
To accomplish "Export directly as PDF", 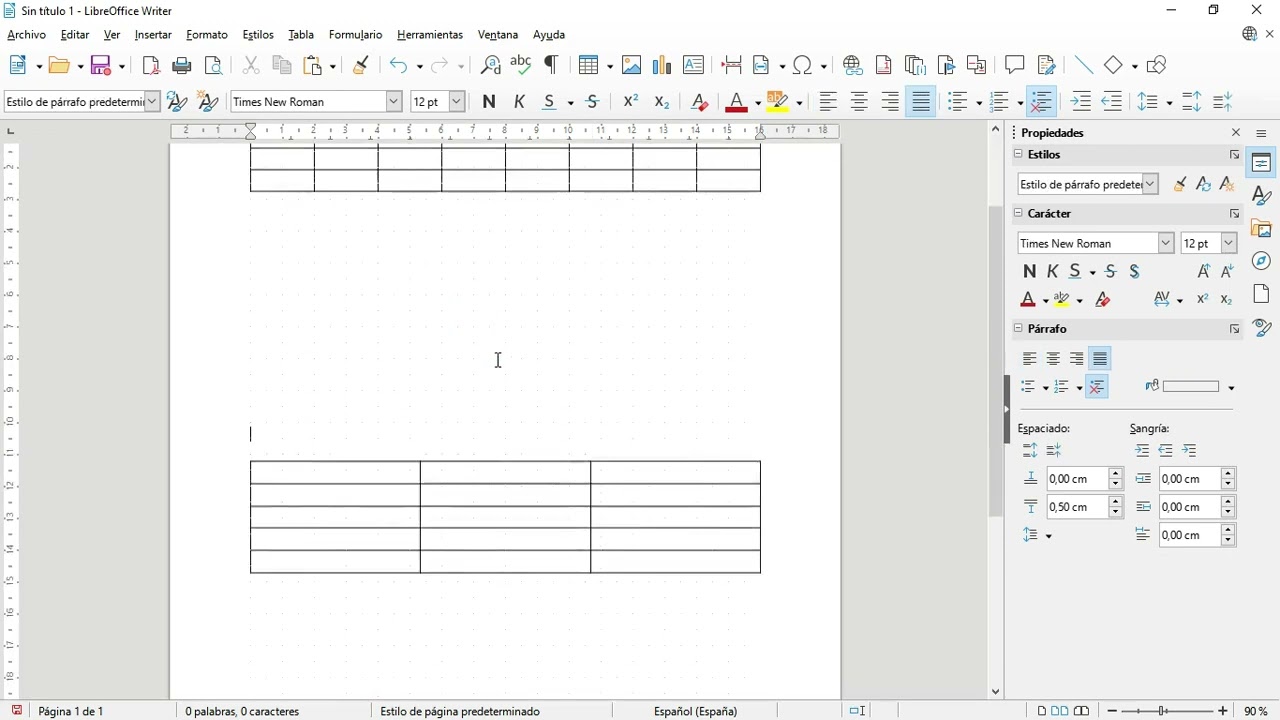I will pyautogui.click(x=151, y=65).
